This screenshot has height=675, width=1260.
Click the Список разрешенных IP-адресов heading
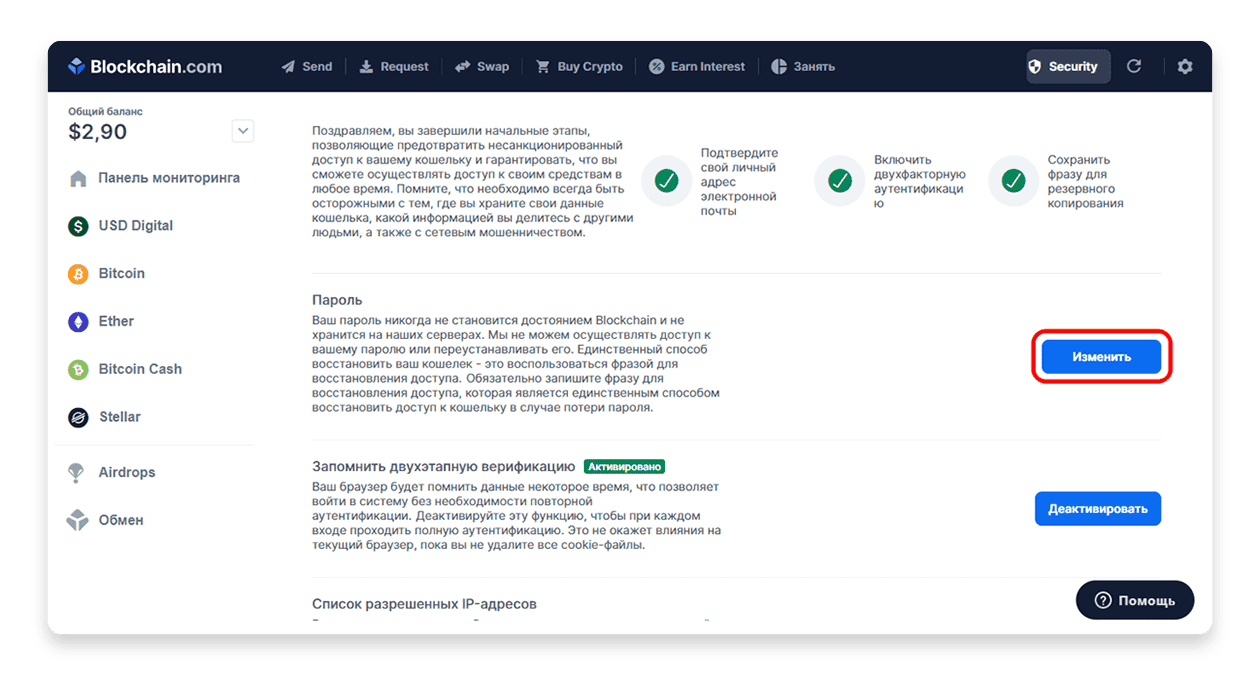click(424, 604)
